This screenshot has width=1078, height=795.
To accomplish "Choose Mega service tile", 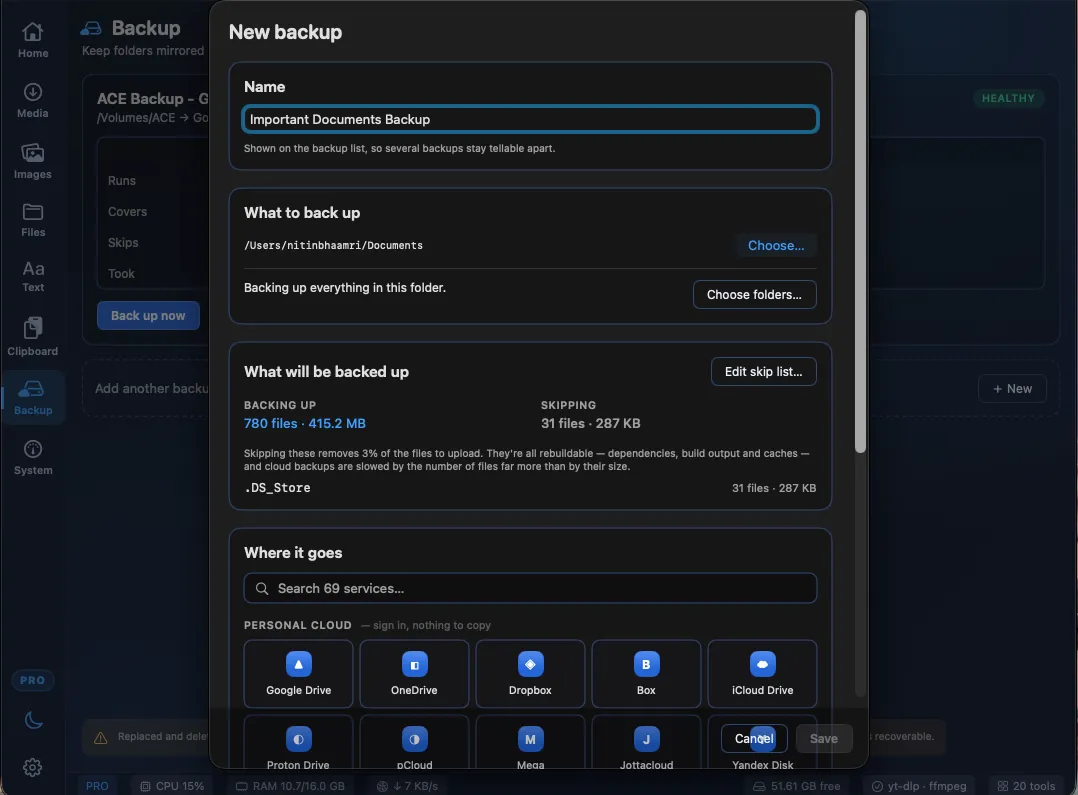I will click(x=530, y=743).
